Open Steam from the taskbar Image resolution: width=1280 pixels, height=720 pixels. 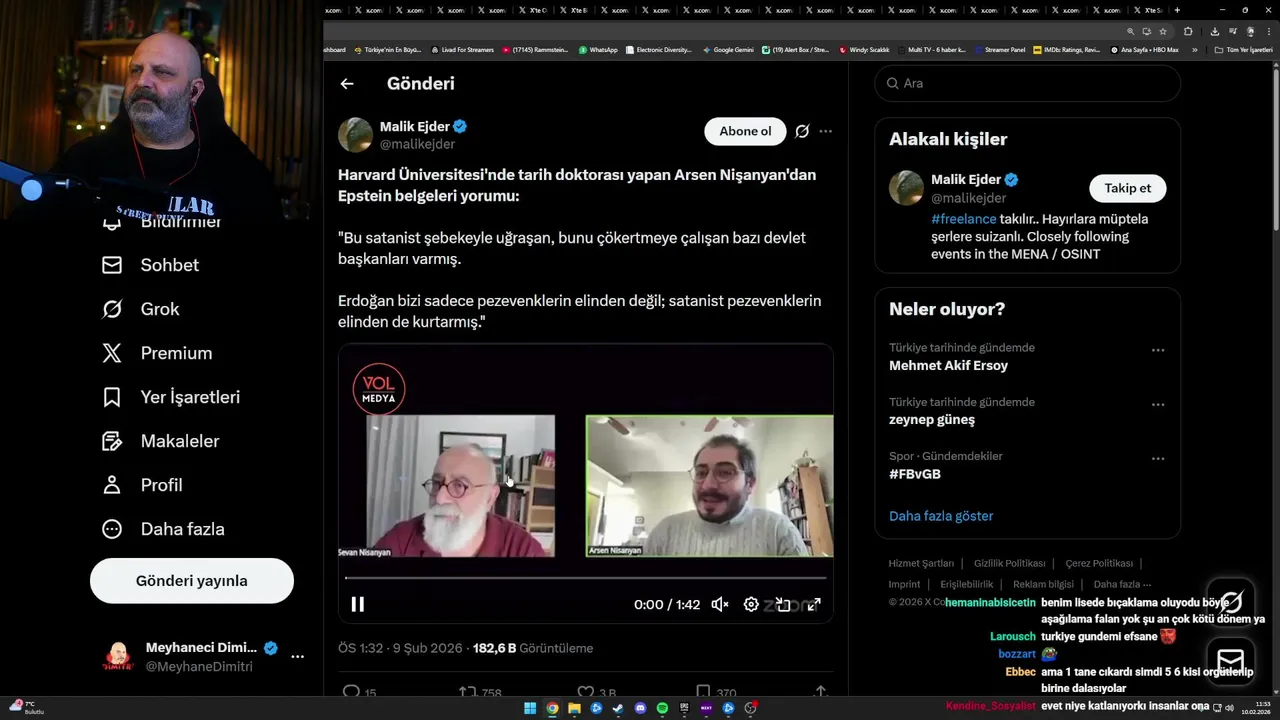click(618, 708)
